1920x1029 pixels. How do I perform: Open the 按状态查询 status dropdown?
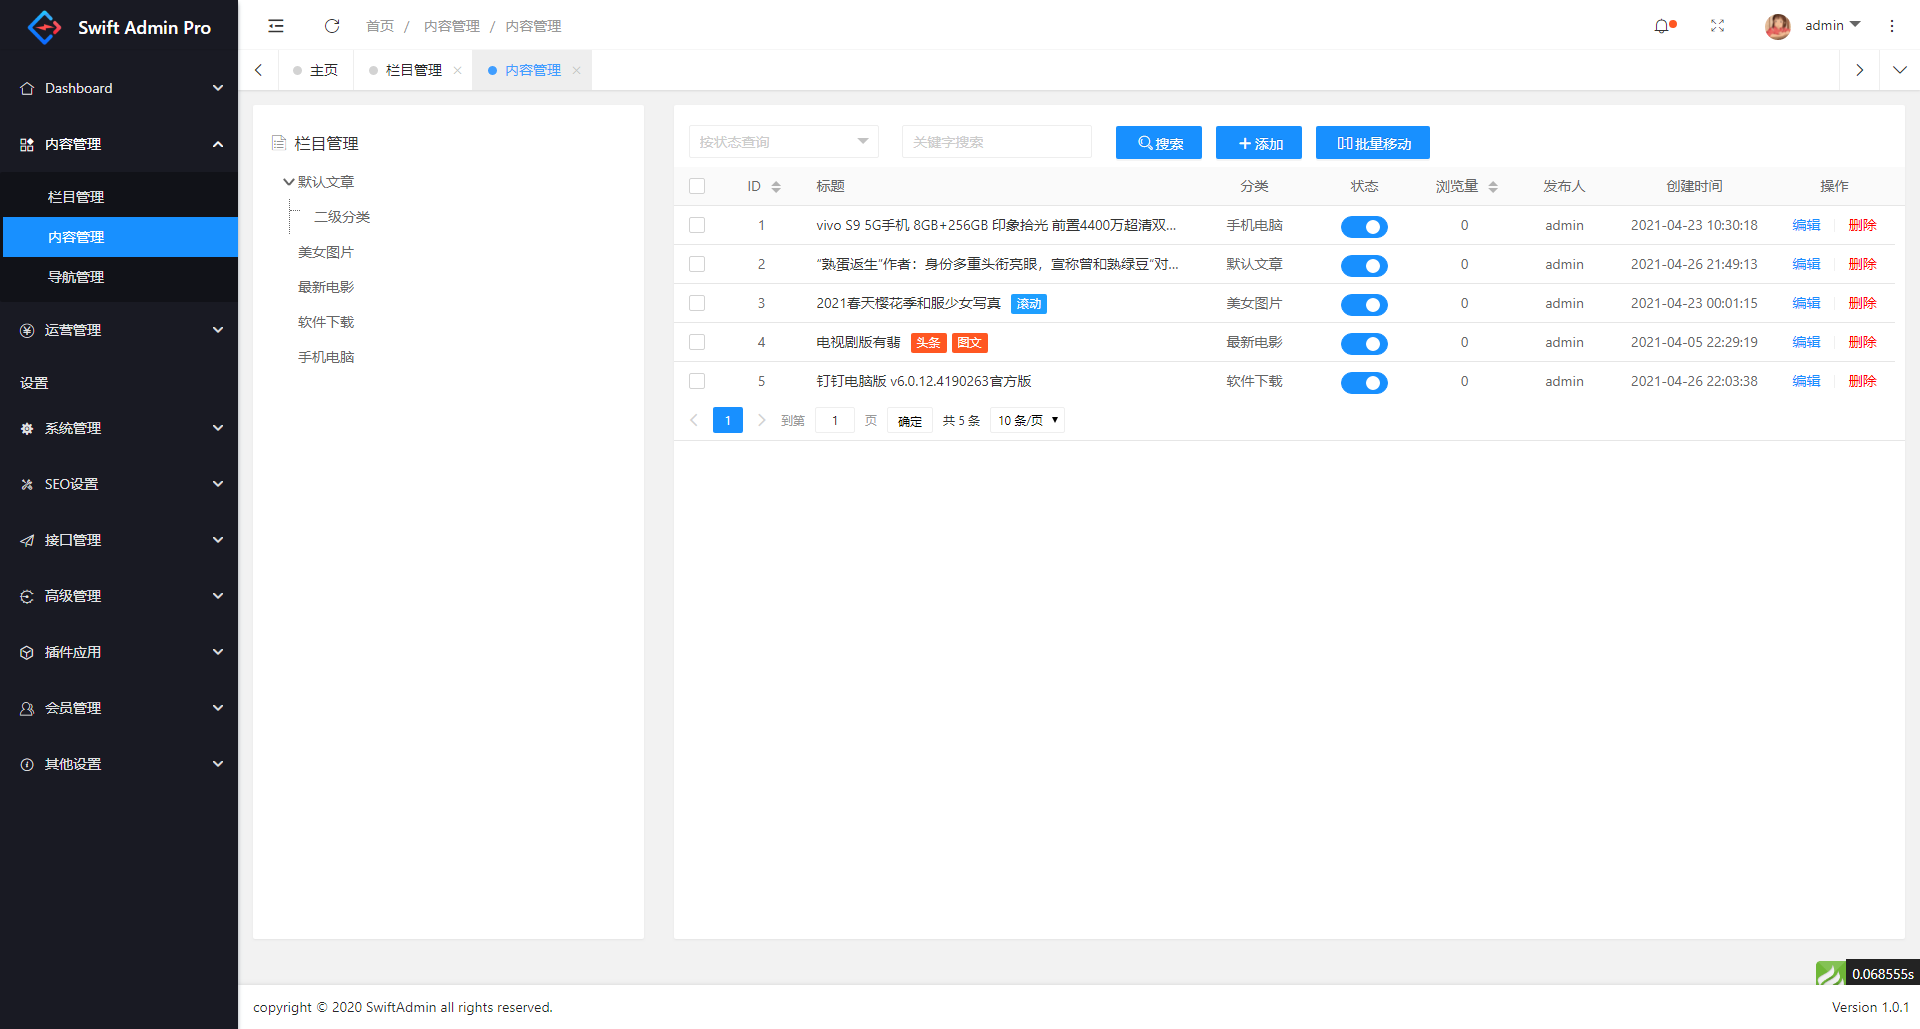tap(783, 142)
